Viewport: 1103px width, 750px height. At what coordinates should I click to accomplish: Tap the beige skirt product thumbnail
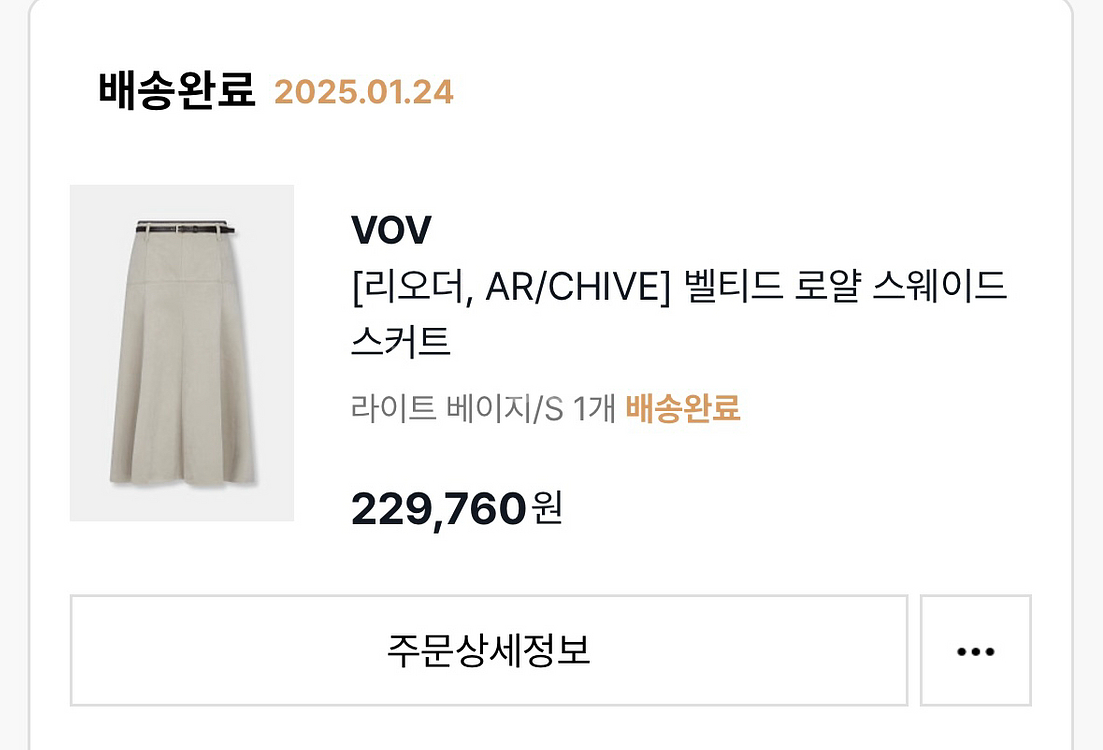181,353
